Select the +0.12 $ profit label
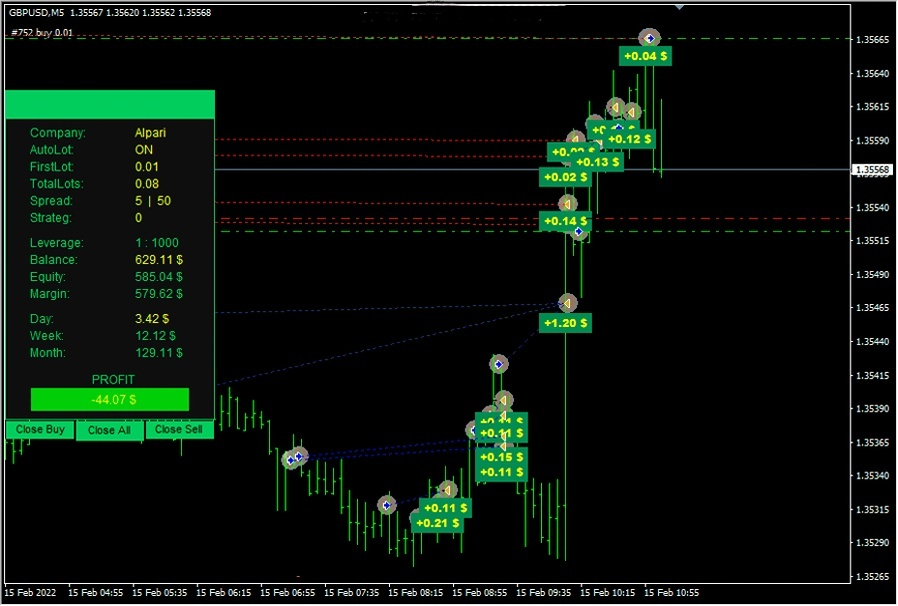This screenshot has width=898, height=606. point(630,139)
